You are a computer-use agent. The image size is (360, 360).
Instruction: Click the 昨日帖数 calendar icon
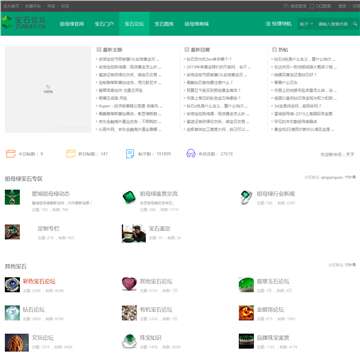pos(71,154)
